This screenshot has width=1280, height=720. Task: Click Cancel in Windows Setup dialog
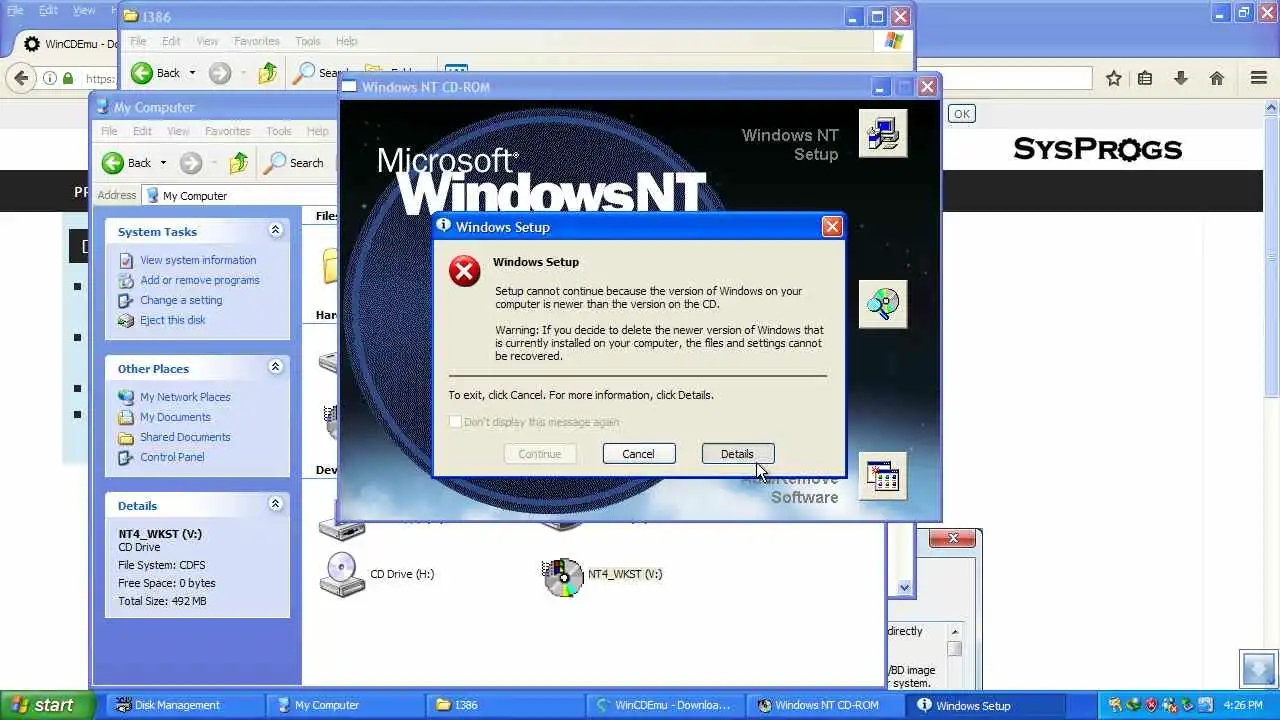[x=639, y=454]
